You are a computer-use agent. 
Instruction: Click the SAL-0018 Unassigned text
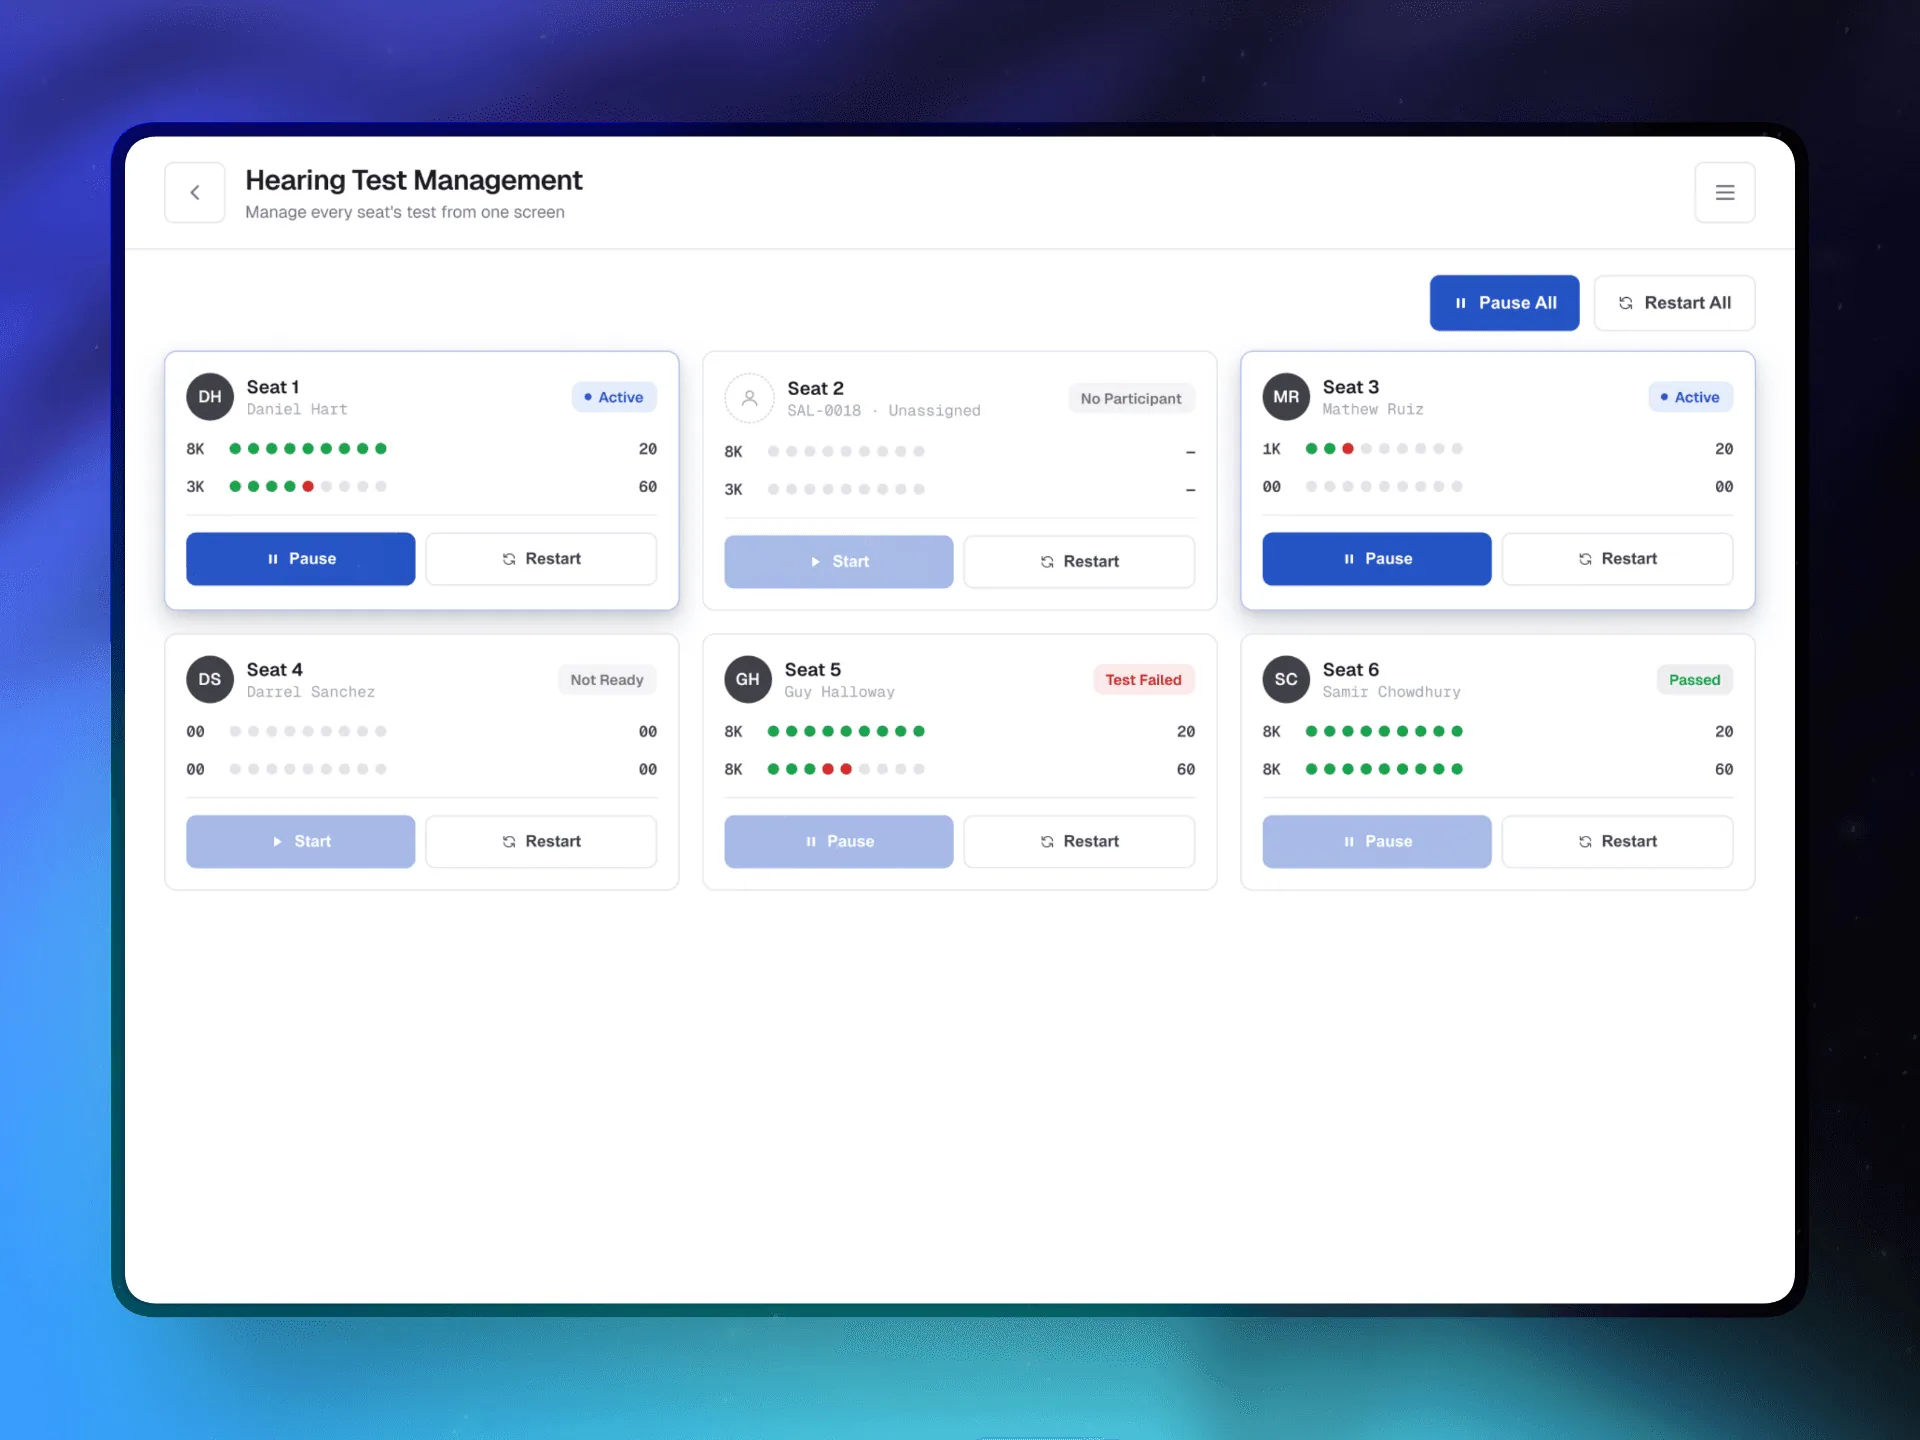click(884, 411)
